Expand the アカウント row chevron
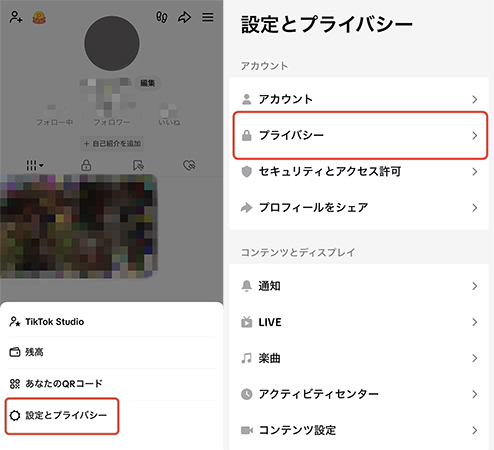Image resolution: width=494 pixels, height=450 pixels. coord(475,99)
